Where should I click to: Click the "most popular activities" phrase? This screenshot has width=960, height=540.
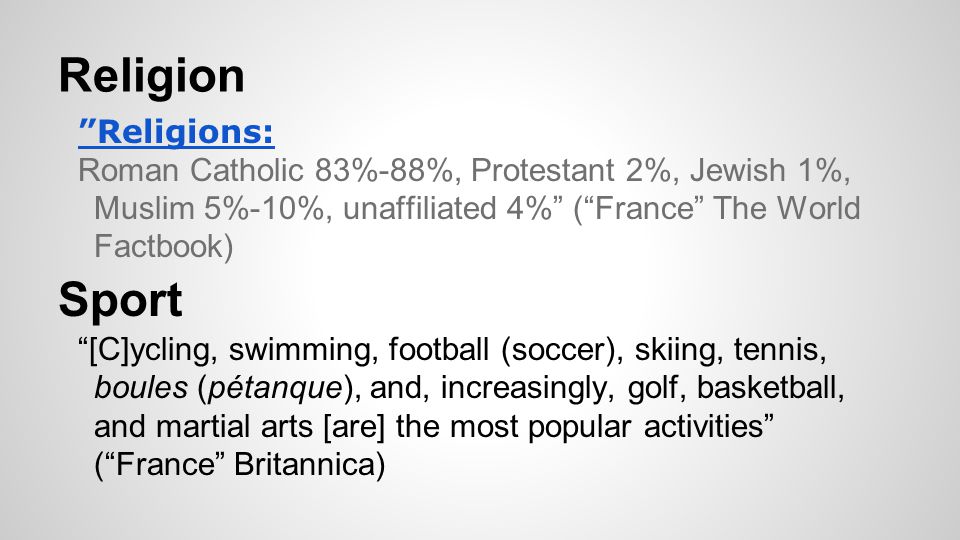coord(612,427)
